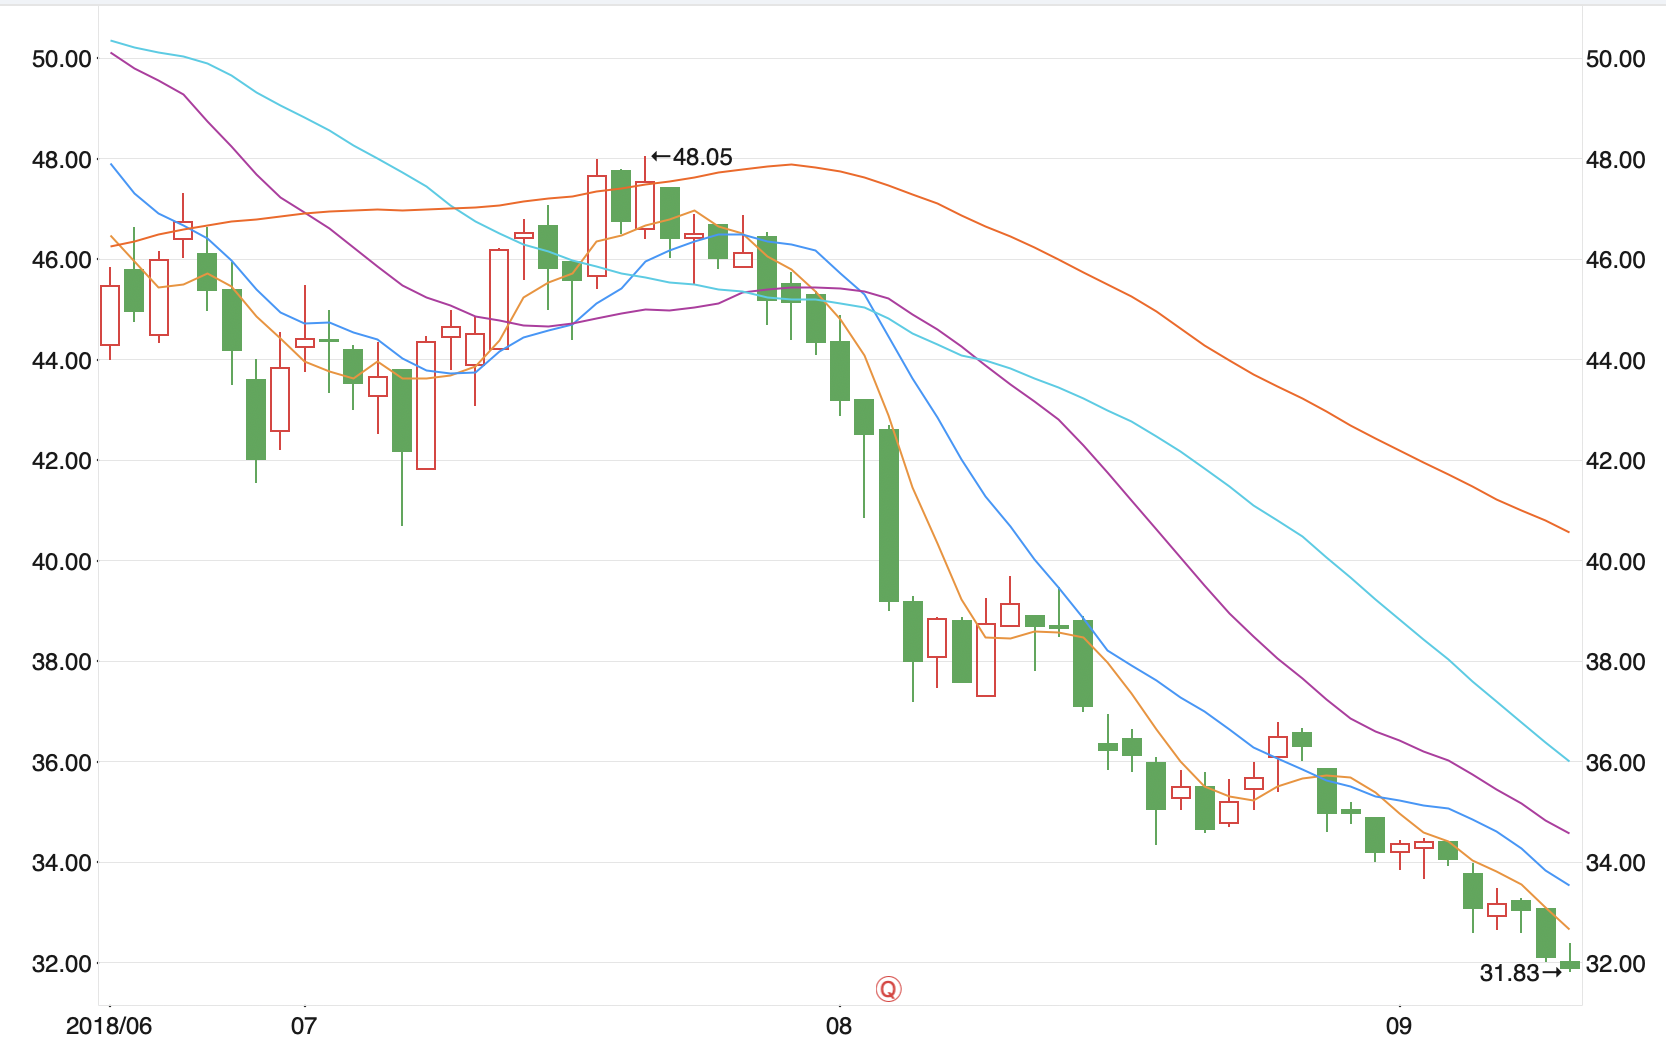The width and height of the screenshot is (1666, 1046).
Task: Select the 09 month axis label
Action: coord(1399,1026)
